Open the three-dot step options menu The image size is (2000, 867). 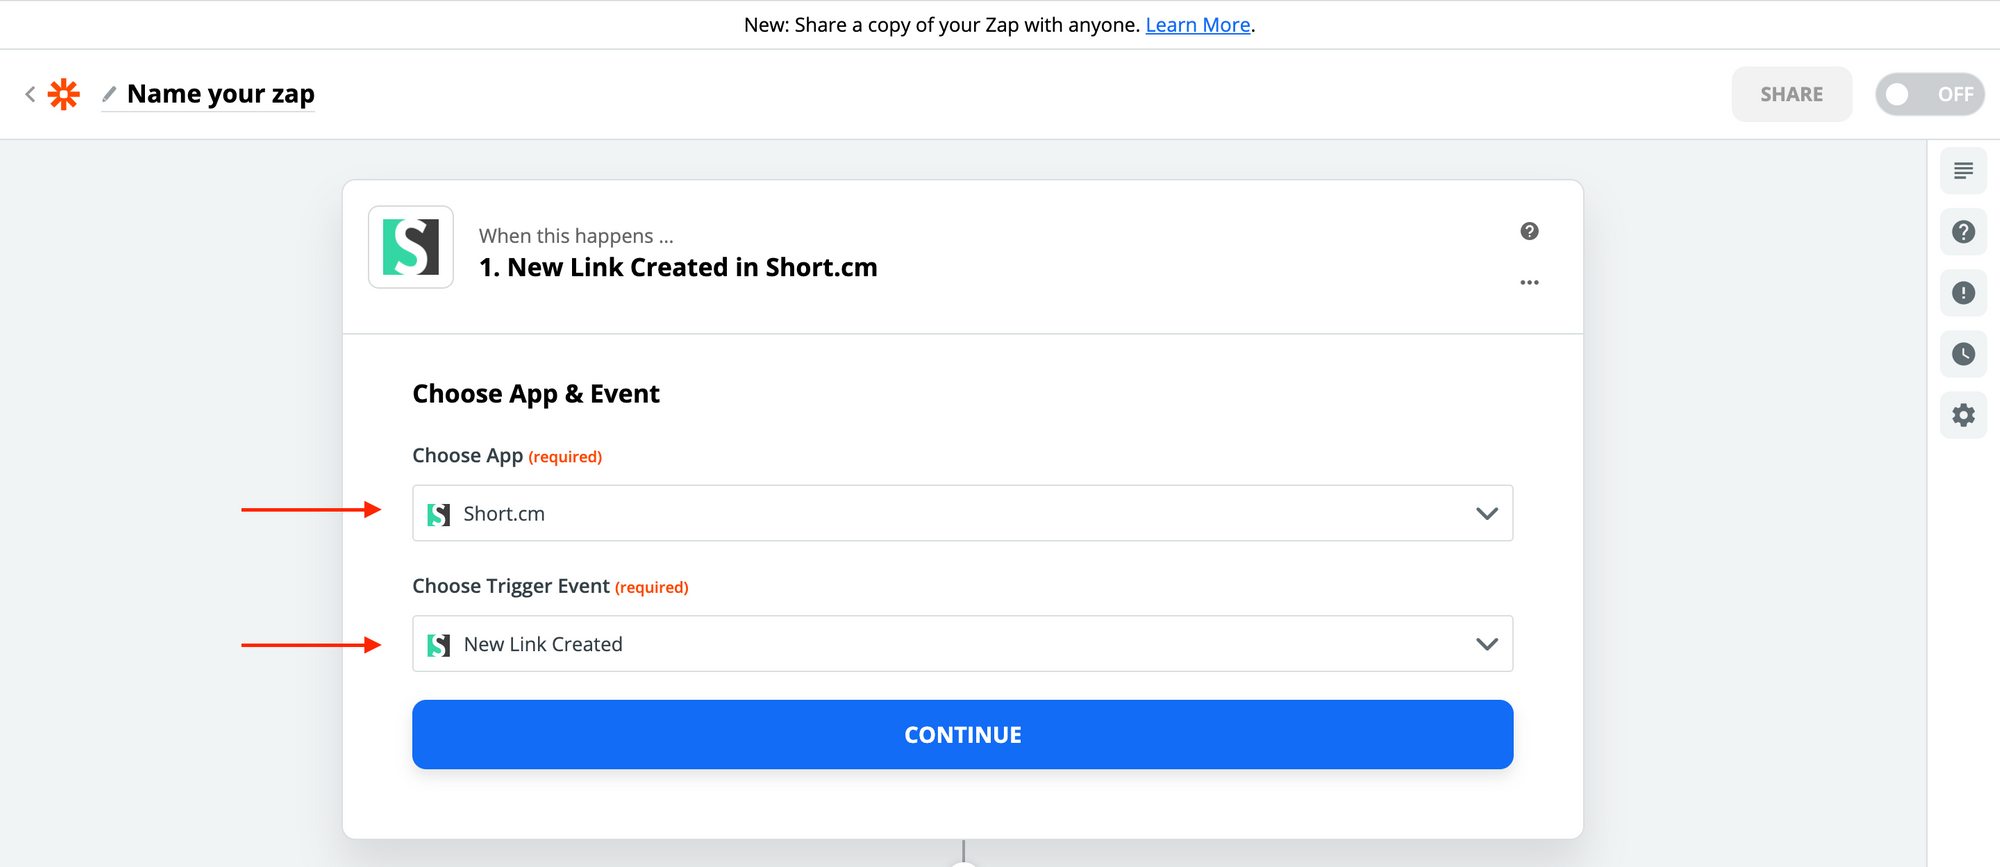tap(1529, 282)
